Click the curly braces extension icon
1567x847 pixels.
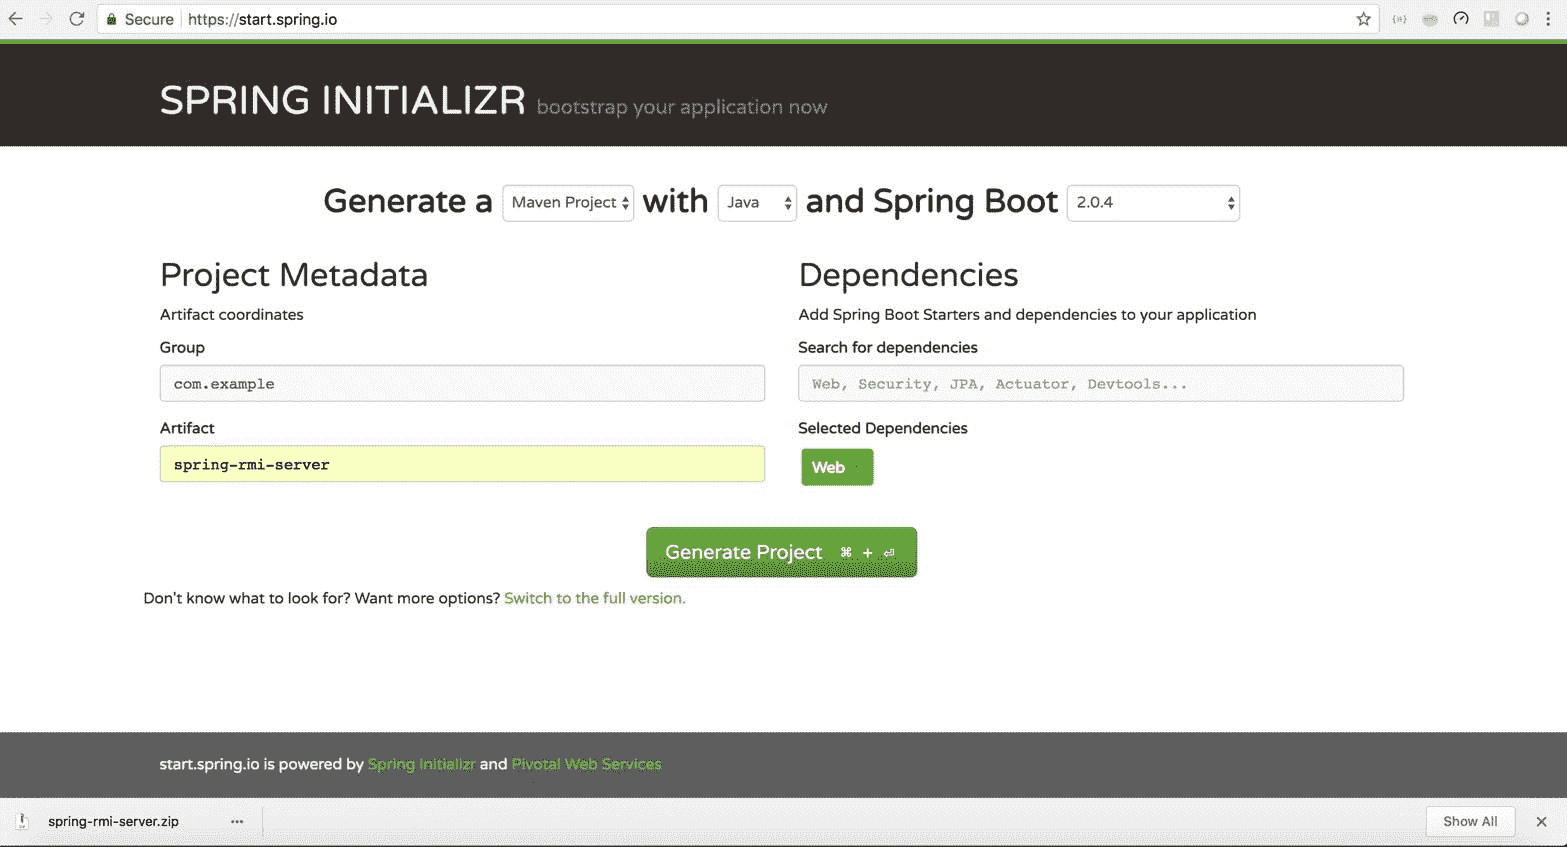(x=1399, y=19)
